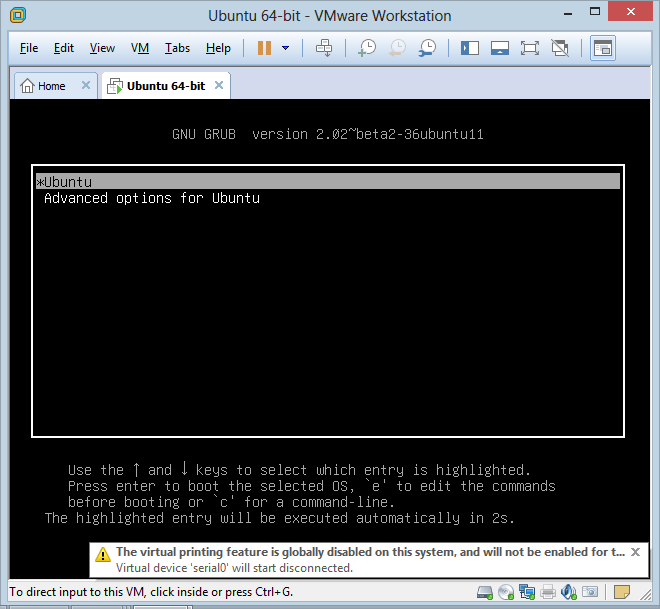Click the status bar input hint text
This screenshot has height=609, width=660.
coord(151,592)
